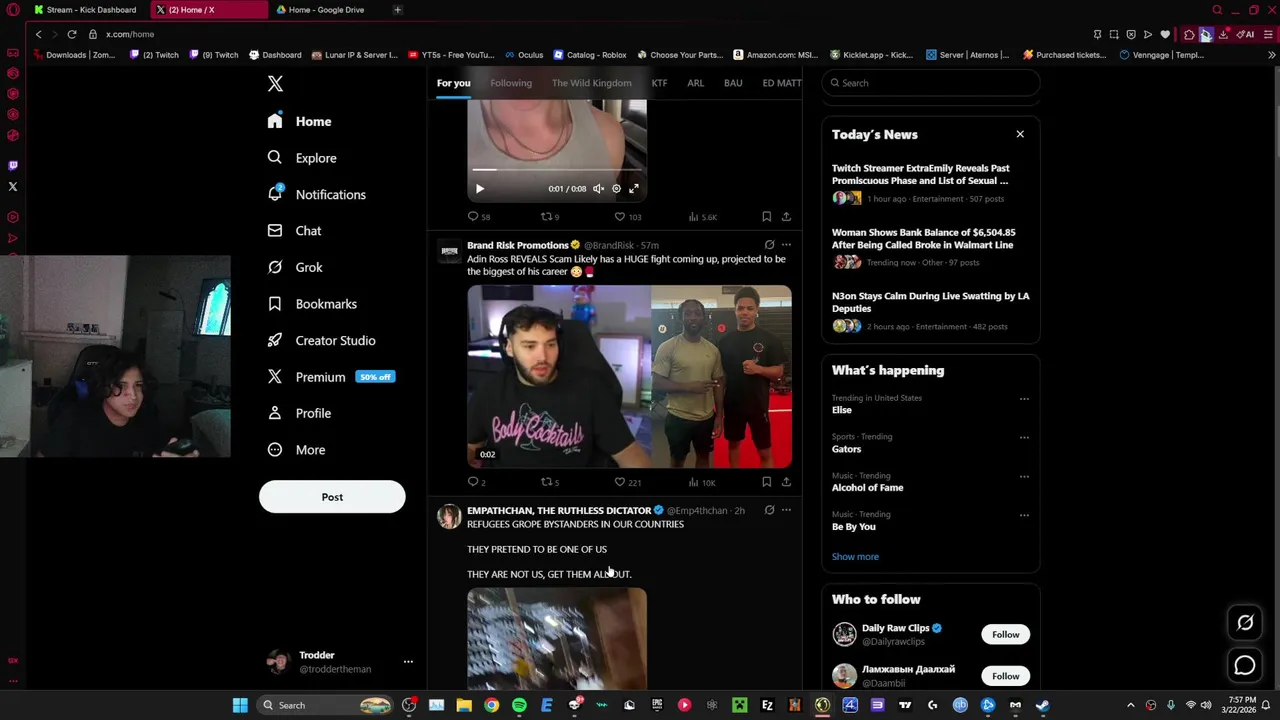Bookmark the post with 103 likes
1280x720 pixels.
tap(766, 216)
